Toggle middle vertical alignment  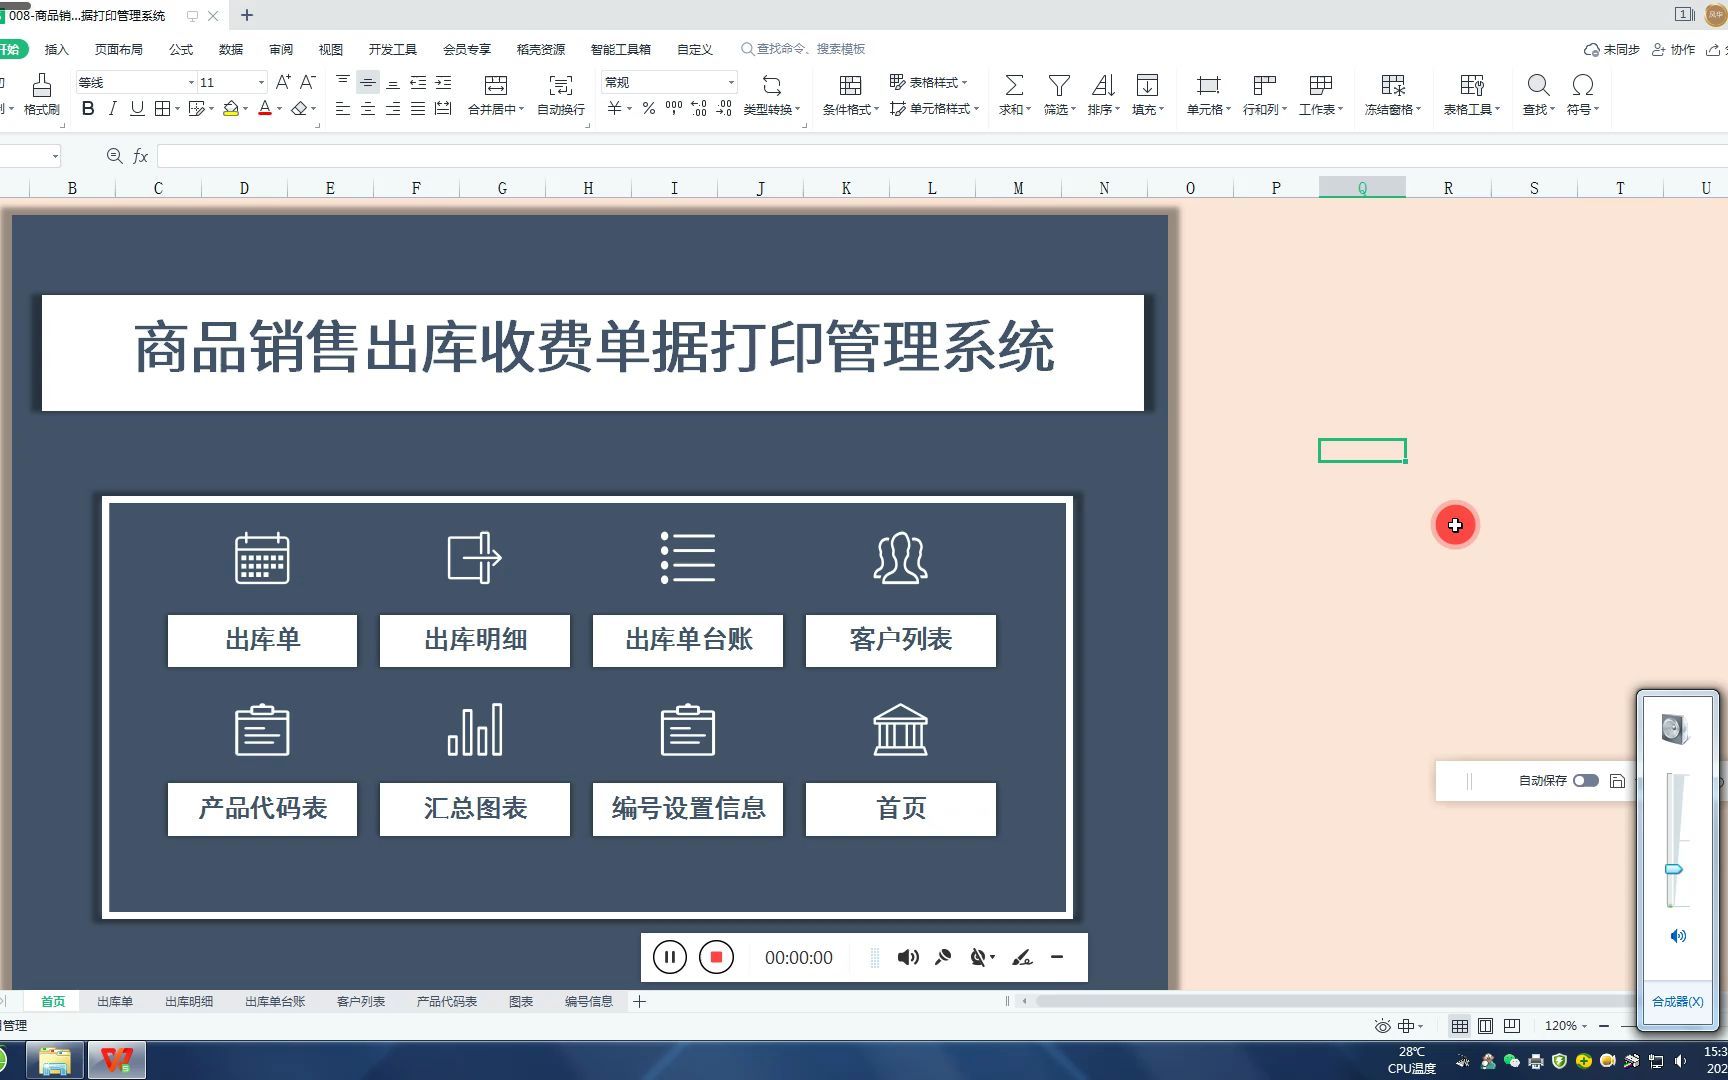coord(368,83)
